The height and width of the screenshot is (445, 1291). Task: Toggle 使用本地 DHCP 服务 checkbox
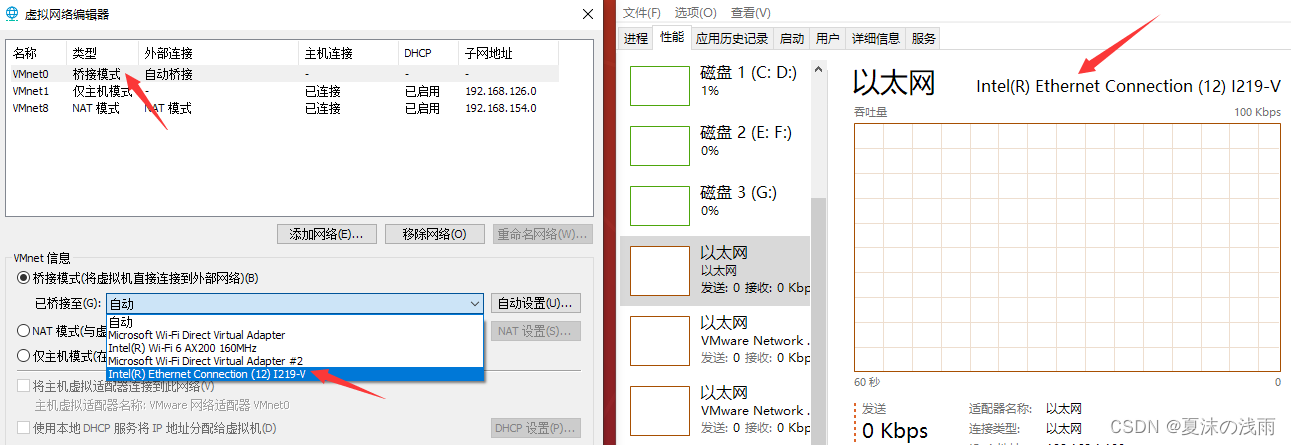coord(24,428)
